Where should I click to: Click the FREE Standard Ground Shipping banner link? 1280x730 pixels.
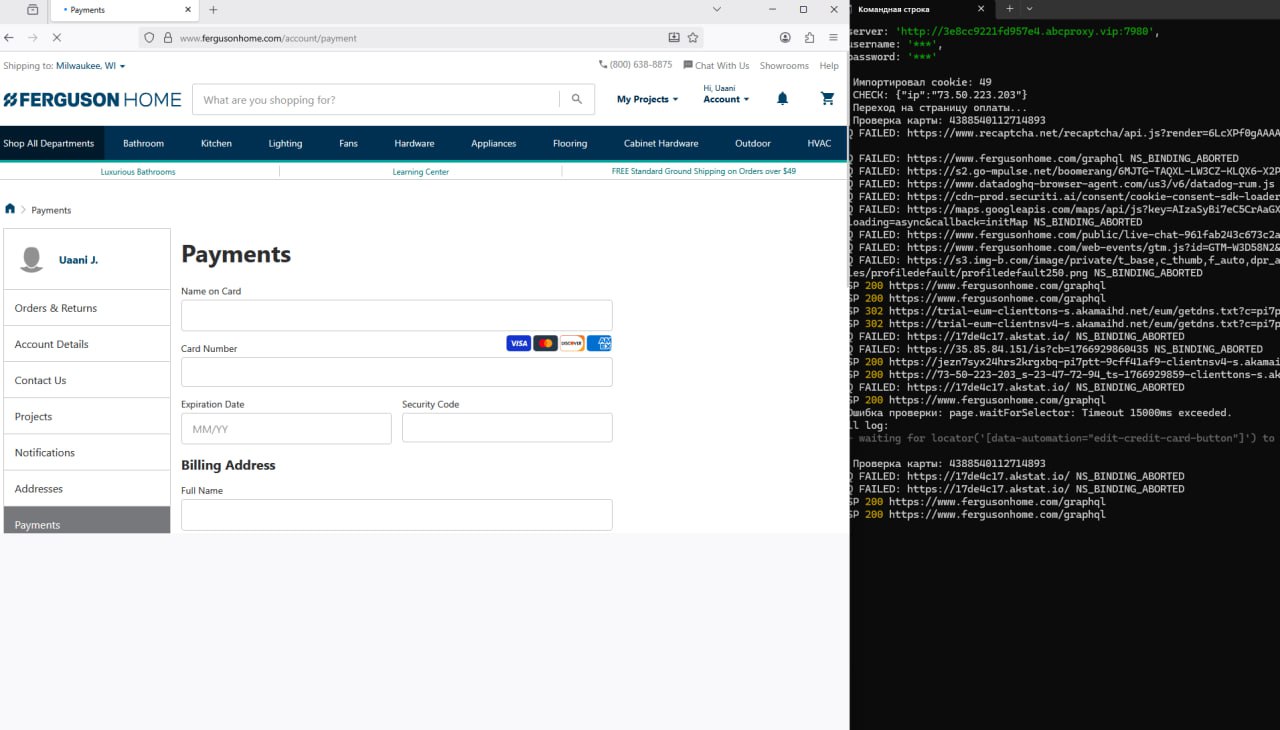(704, 171)
